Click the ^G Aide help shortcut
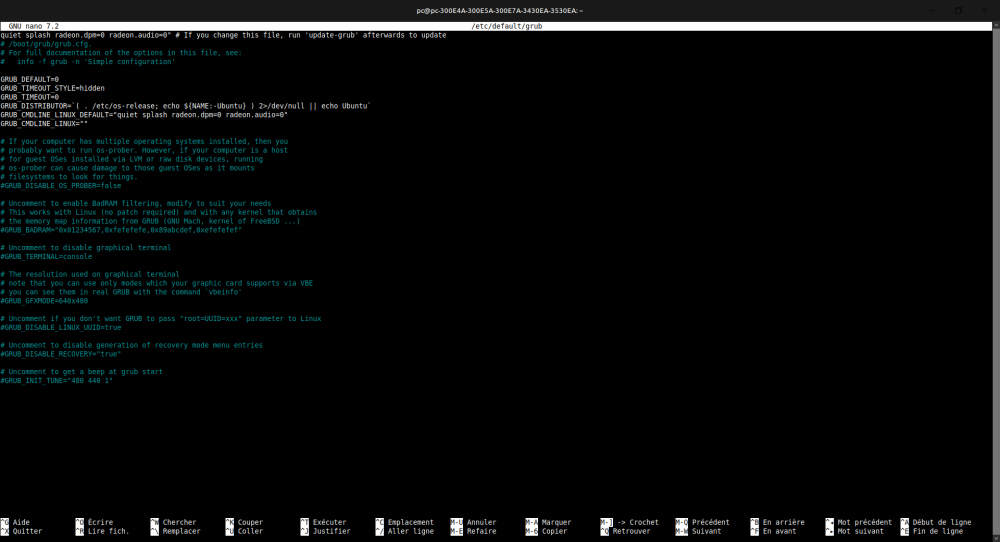 coord(20,522)
